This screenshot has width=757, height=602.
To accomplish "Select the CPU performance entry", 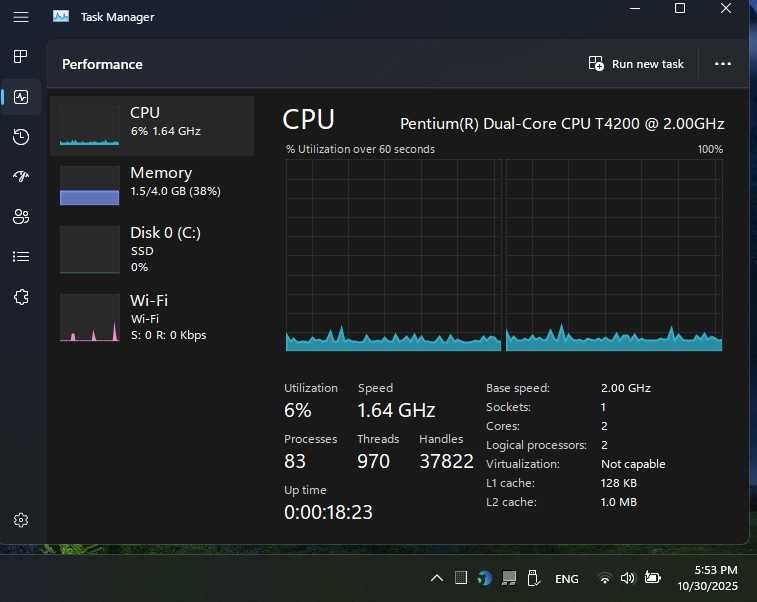I will [152, 126].
